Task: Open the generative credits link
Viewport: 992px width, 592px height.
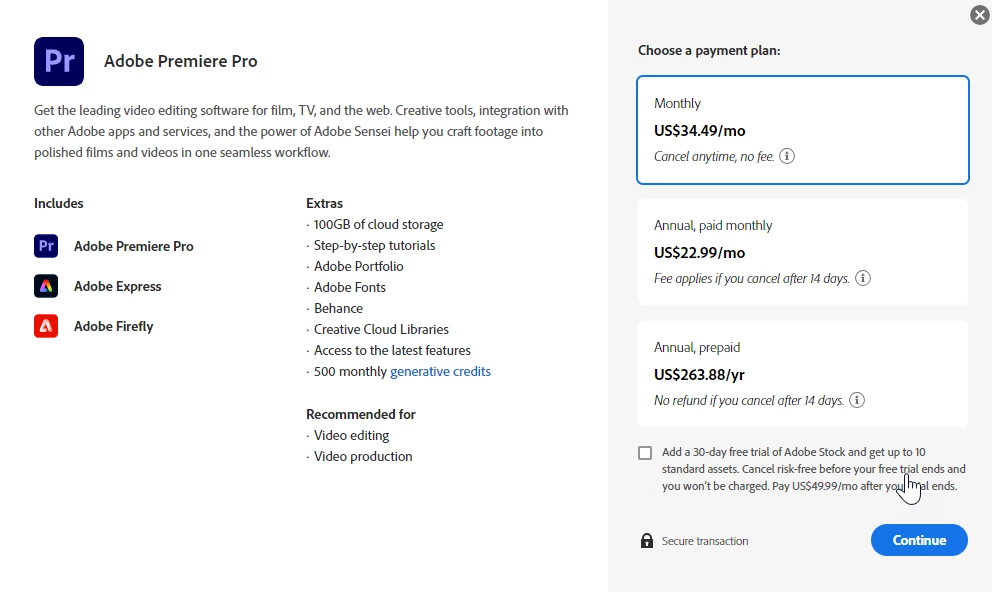Action: 440,371
